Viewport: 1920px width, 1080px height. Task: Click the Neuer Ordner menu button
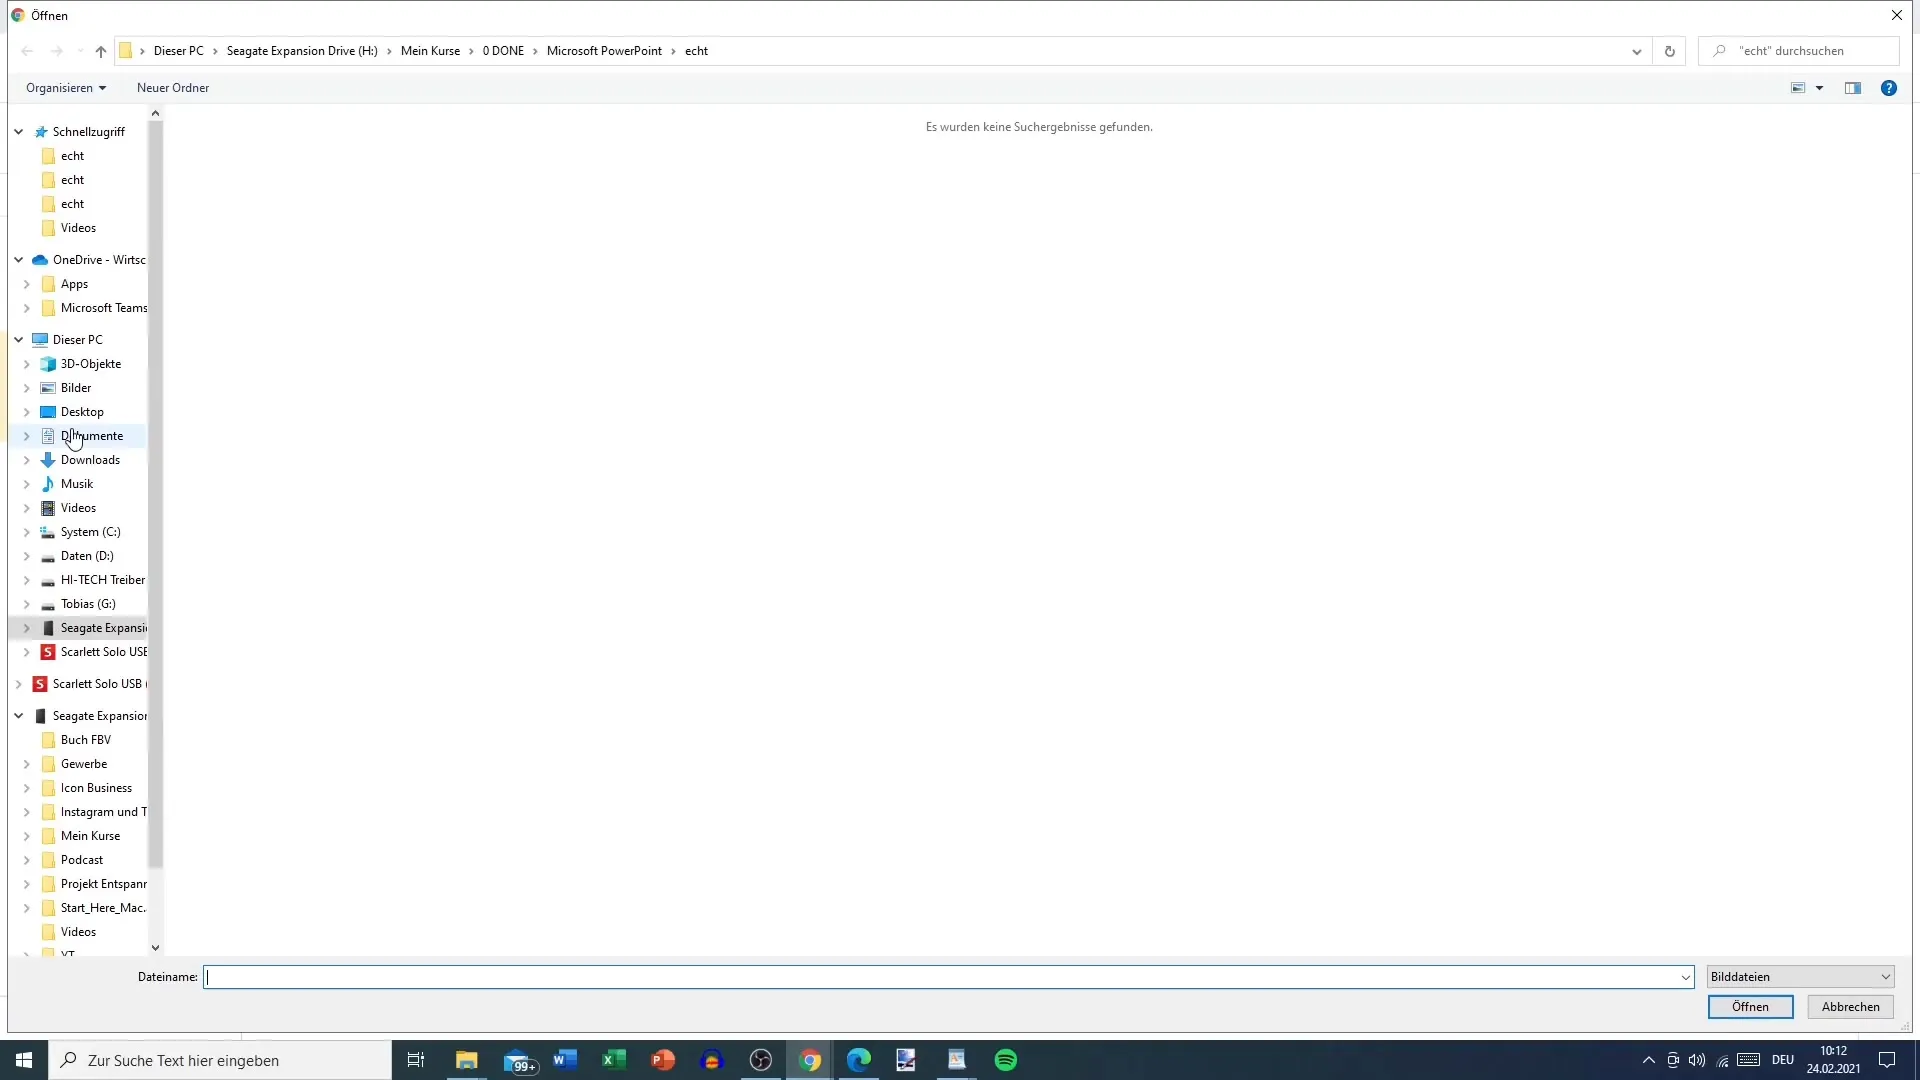click(x=173, y=87)
